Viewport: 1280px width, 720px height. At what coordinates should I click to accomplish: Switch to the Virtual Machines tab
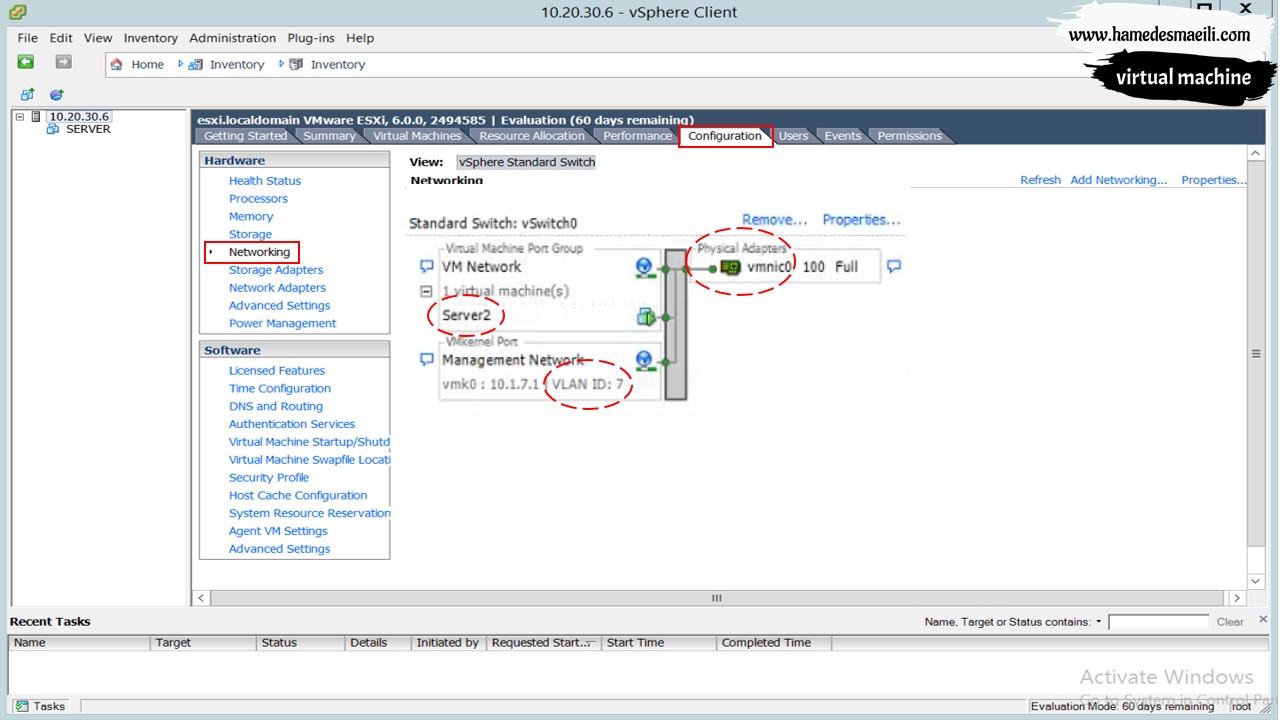point(417,136)
